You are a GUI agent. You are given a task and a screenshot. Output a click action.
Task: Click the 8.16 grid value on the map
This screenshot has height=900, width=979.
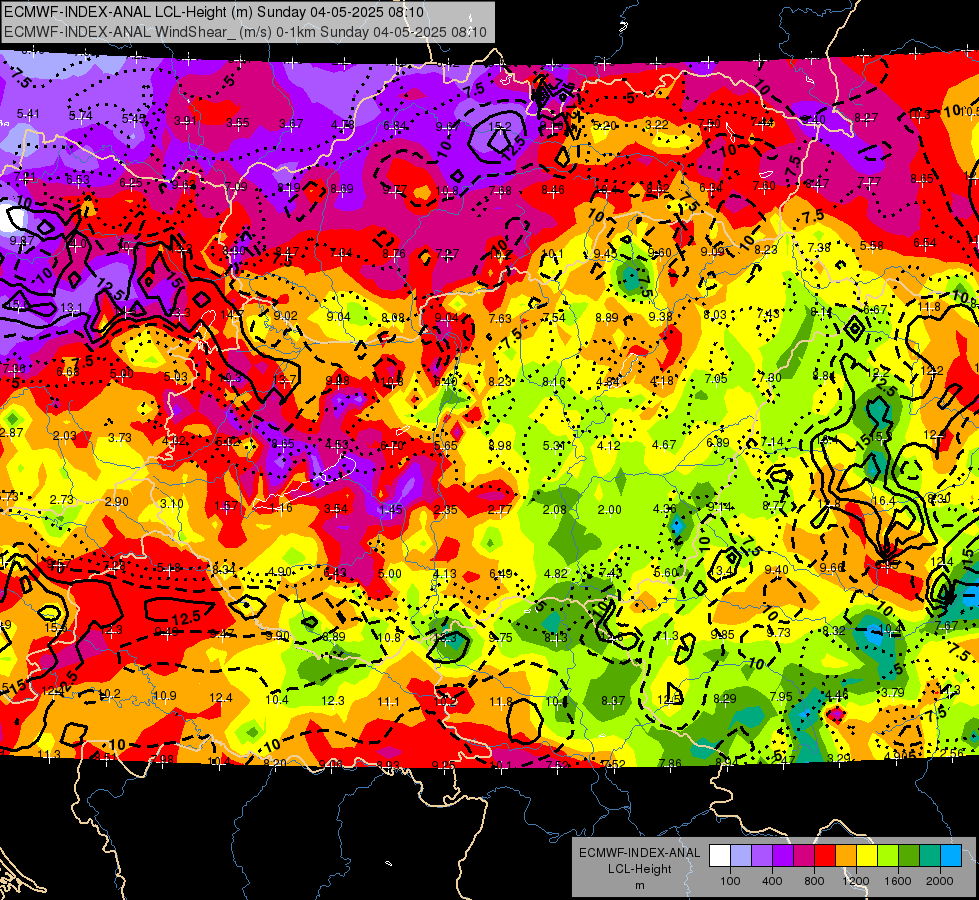(x=554, y=382)
